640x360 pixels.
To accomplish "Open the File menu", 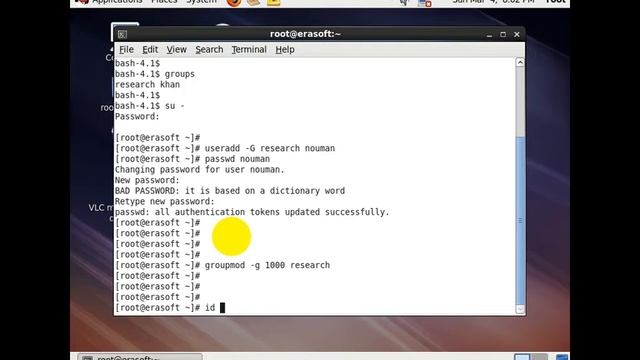I will click(x=126, y=49).
